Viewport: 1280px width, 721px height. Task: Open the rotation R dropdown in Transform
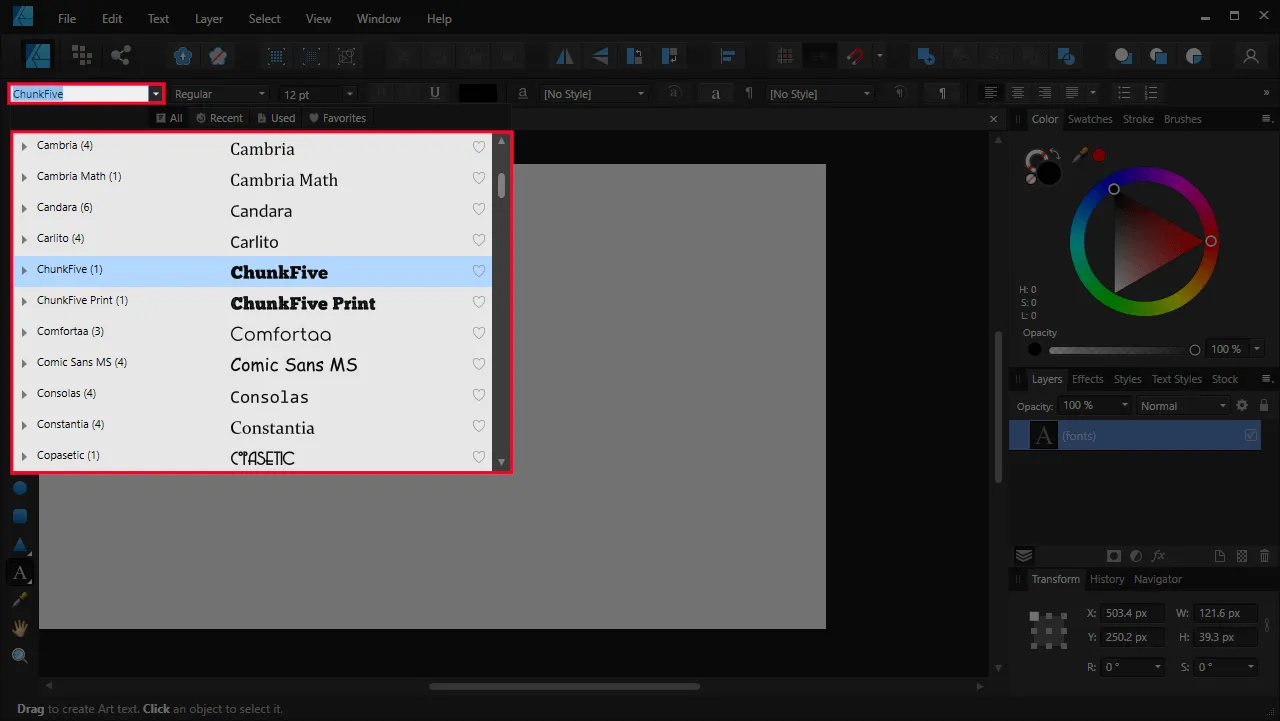1158,667
